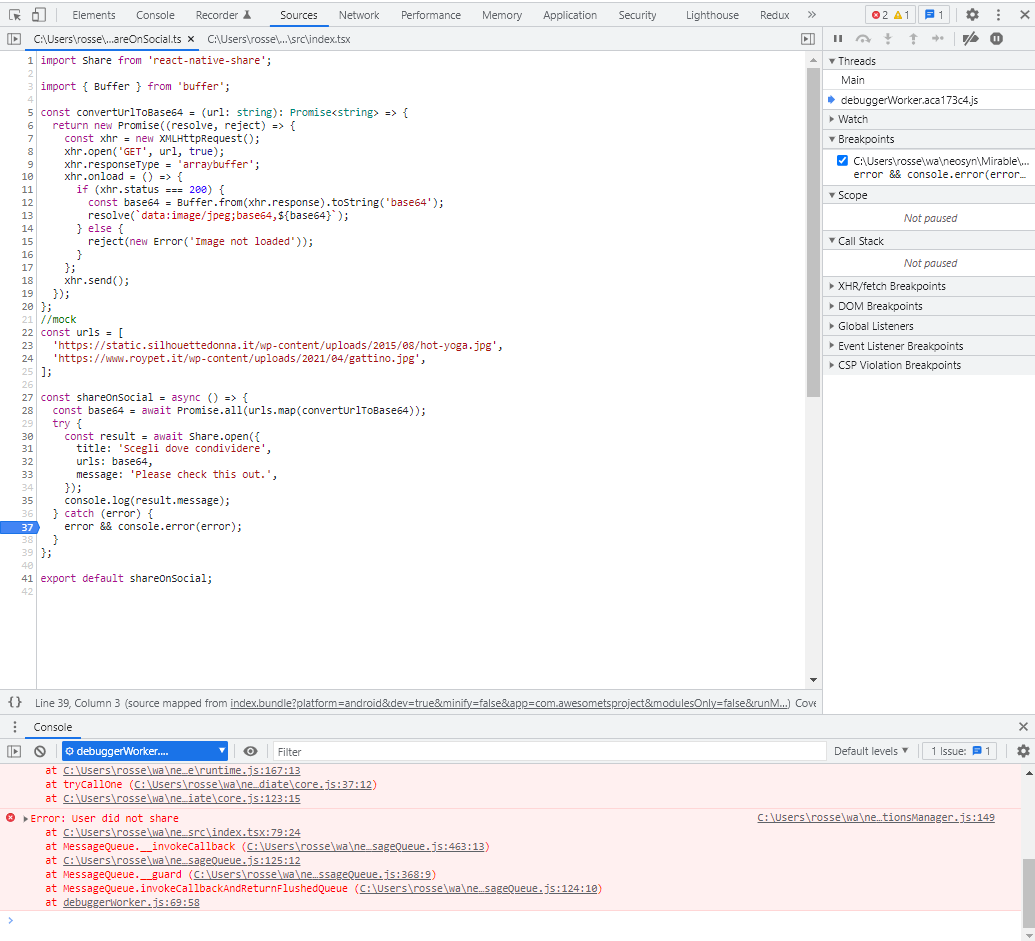
Task: Open the debuggerWorker context dropdown
Action: point(145,751)
